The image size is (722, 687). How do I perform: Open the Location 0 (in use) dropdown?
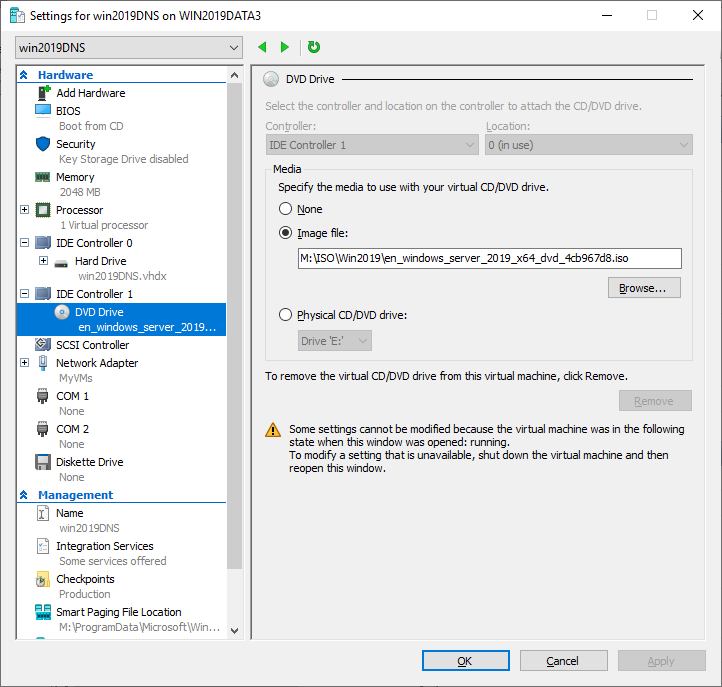(588, 145)
